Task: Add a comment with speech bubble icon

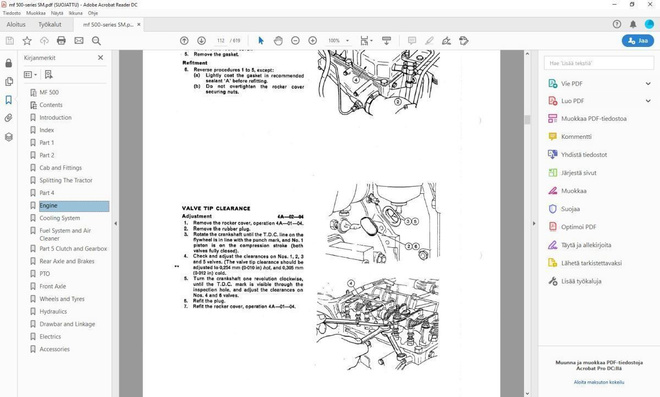Action: [412, 41]
